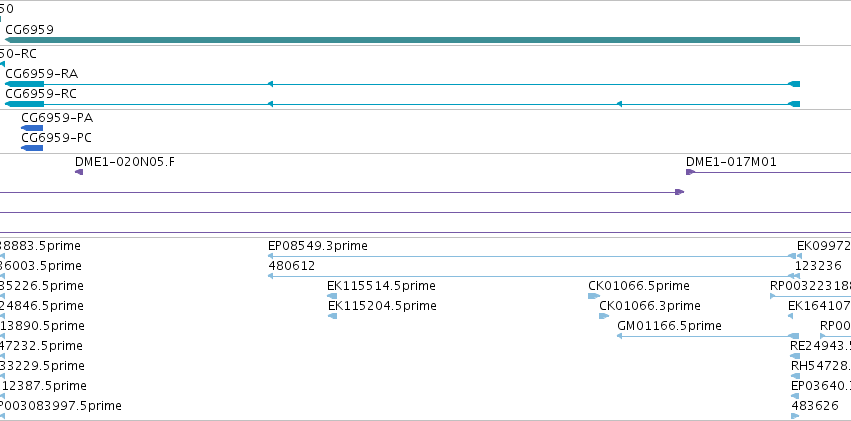
Task: Click the EK164107 feature label
Action: click(820, 306)
